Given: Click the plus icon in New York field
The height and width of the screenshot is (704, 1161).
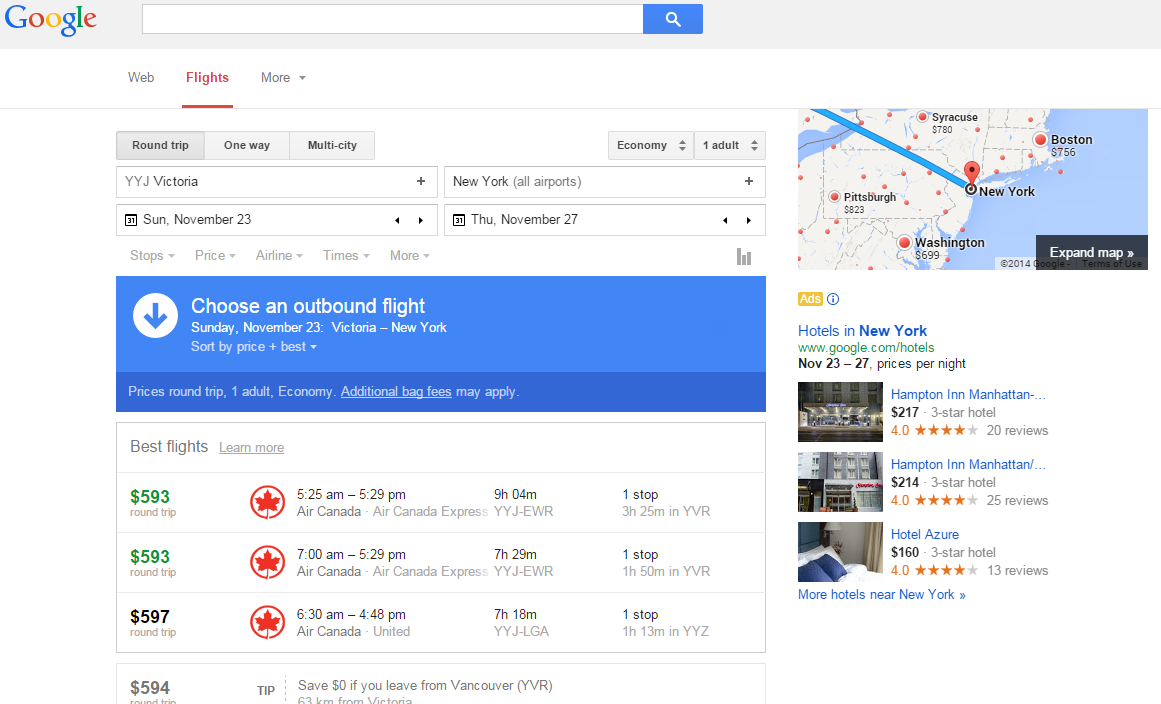Looking at the screenshot, I should 749,182.
